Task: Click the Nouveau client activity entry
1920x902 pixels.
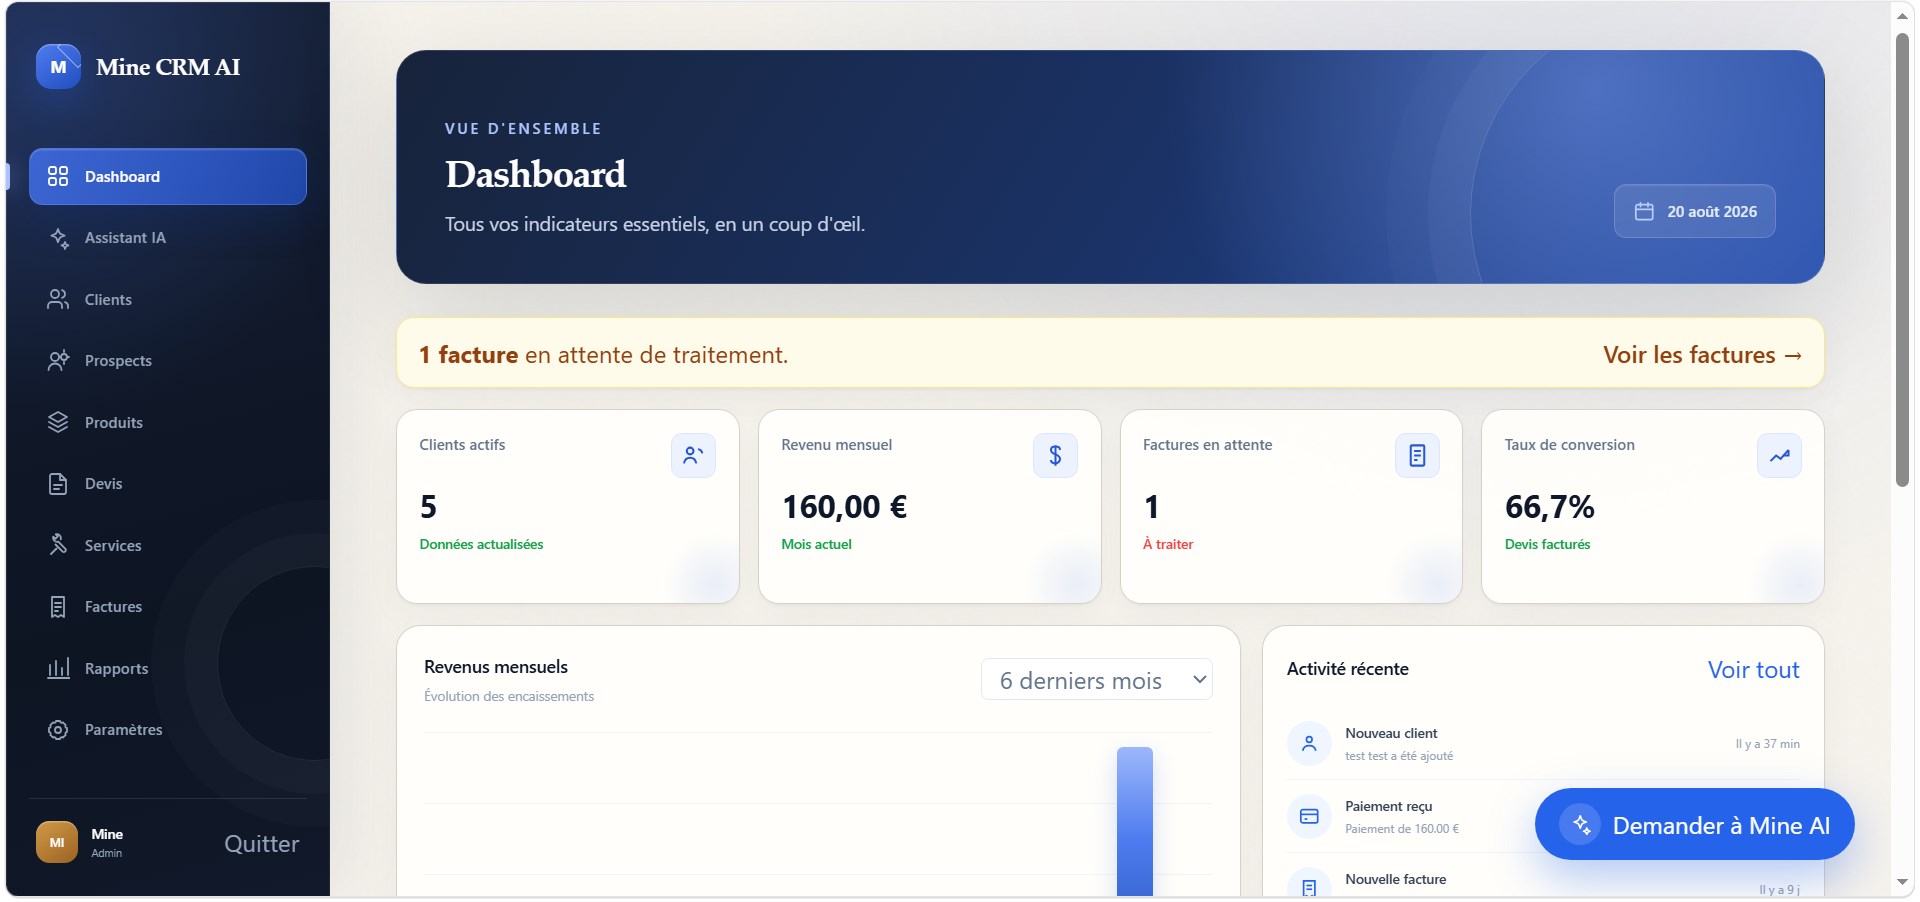Action: pyautogui.click(x=1543, y=744)
